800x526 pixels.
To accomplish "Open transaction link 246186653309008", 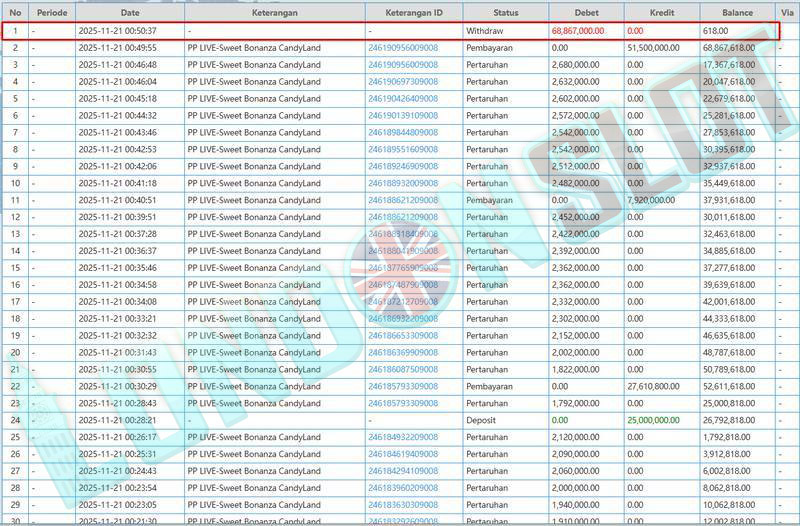I will tap(403, 335).
